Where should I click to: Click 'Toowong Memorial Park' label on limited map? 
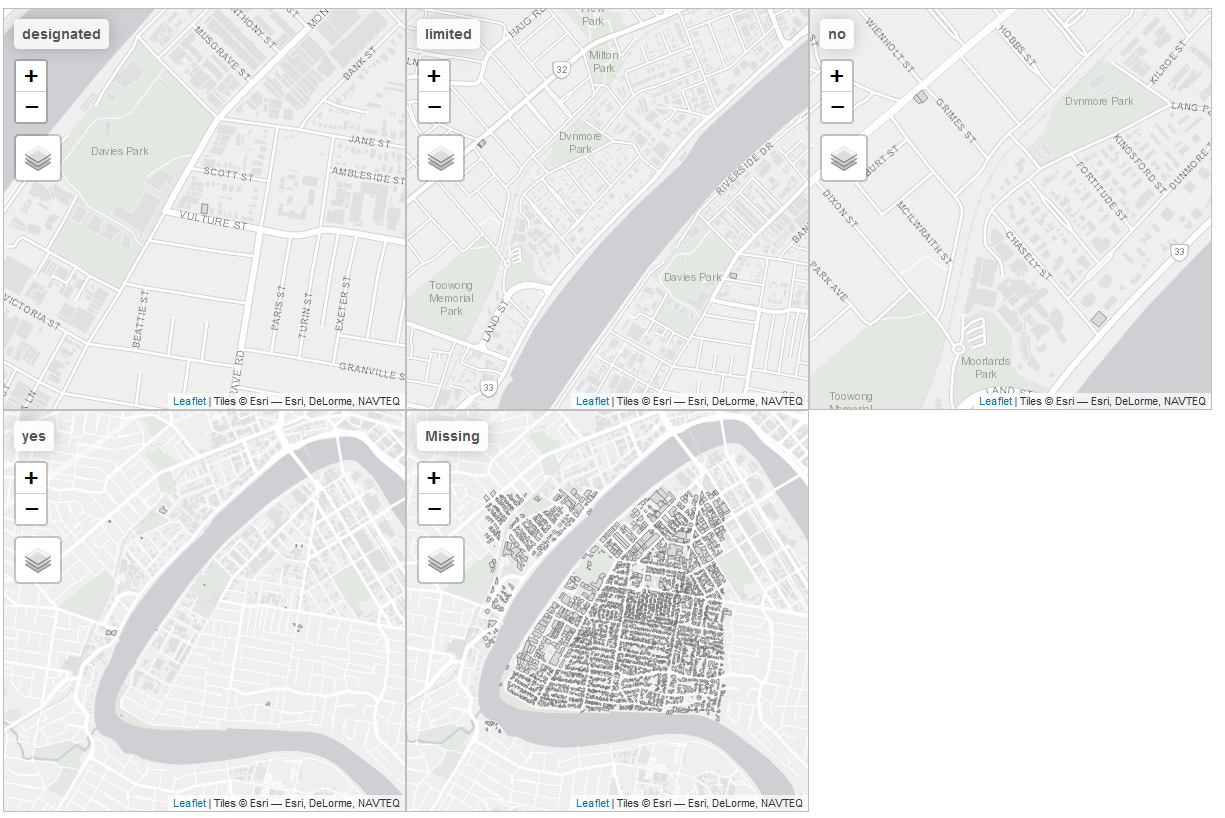point(451,298)
